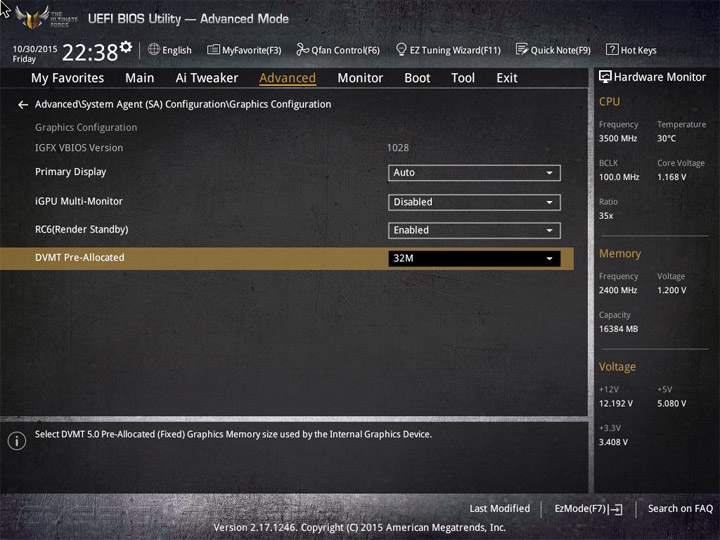
Task: Click the Quick Note notepad icon
Action: point(522,50)
